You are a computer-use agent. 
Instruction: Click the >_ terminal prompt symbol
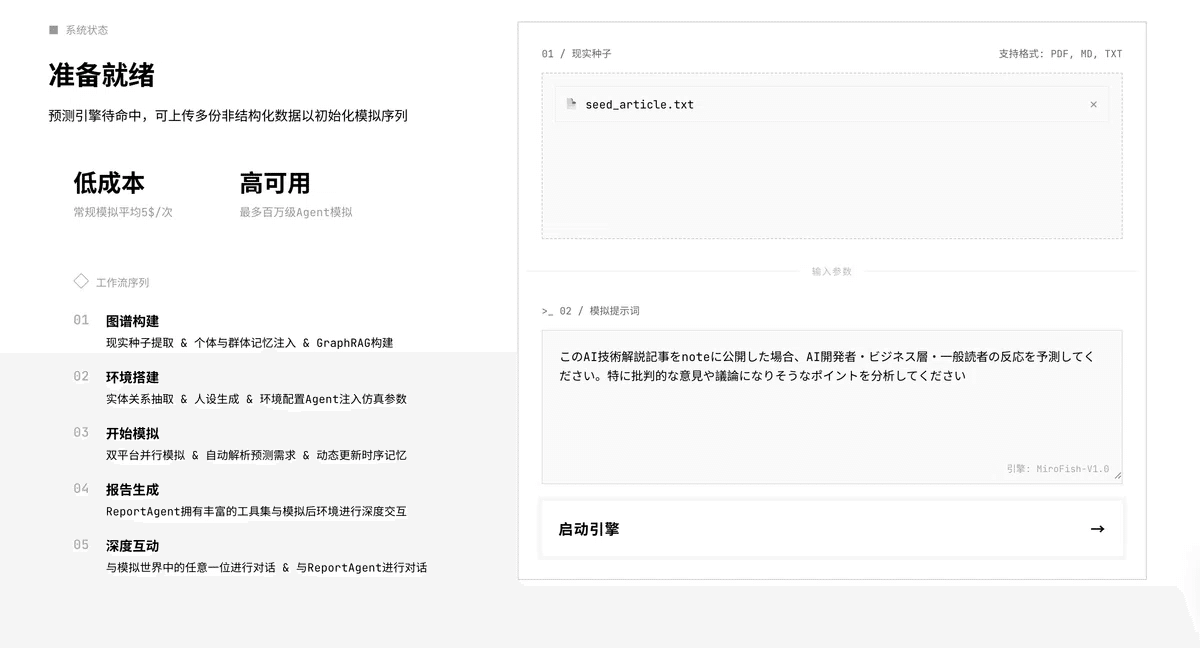click(x=547, y=311)
